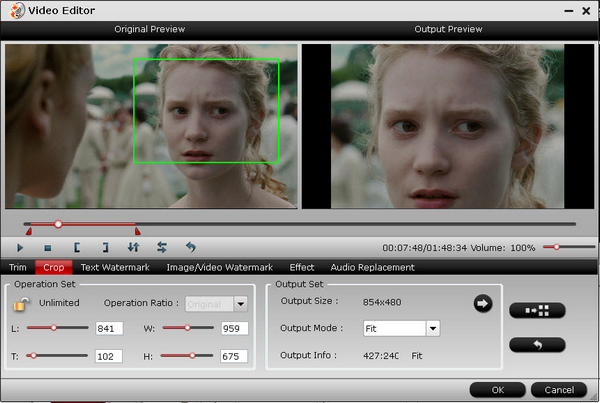Click the Stop button
The image size is (600, 403).
tap(48, 248)
